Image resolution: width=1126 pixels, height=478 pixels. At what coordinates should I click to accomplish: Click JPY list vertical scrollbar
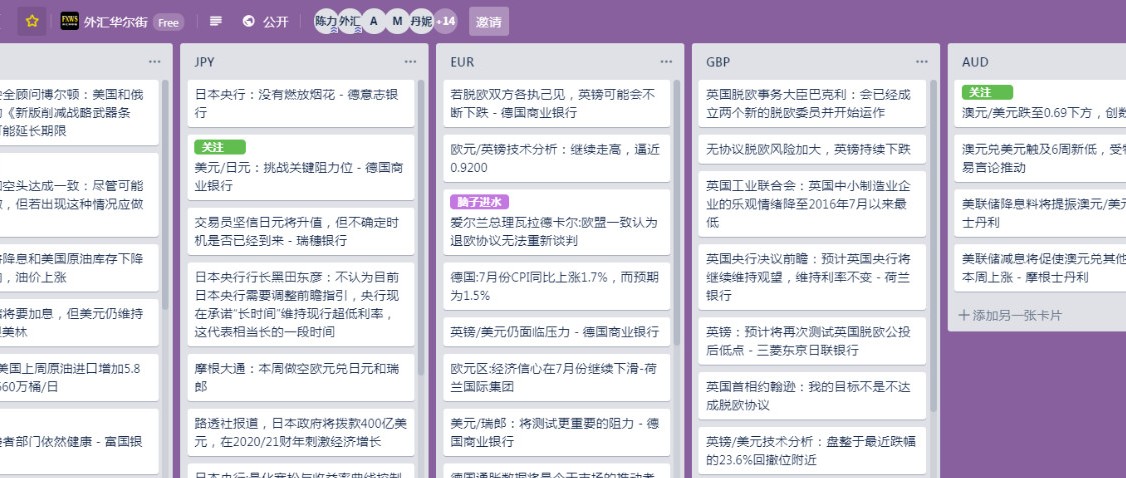pyautogui.click(x=422, y=227)
